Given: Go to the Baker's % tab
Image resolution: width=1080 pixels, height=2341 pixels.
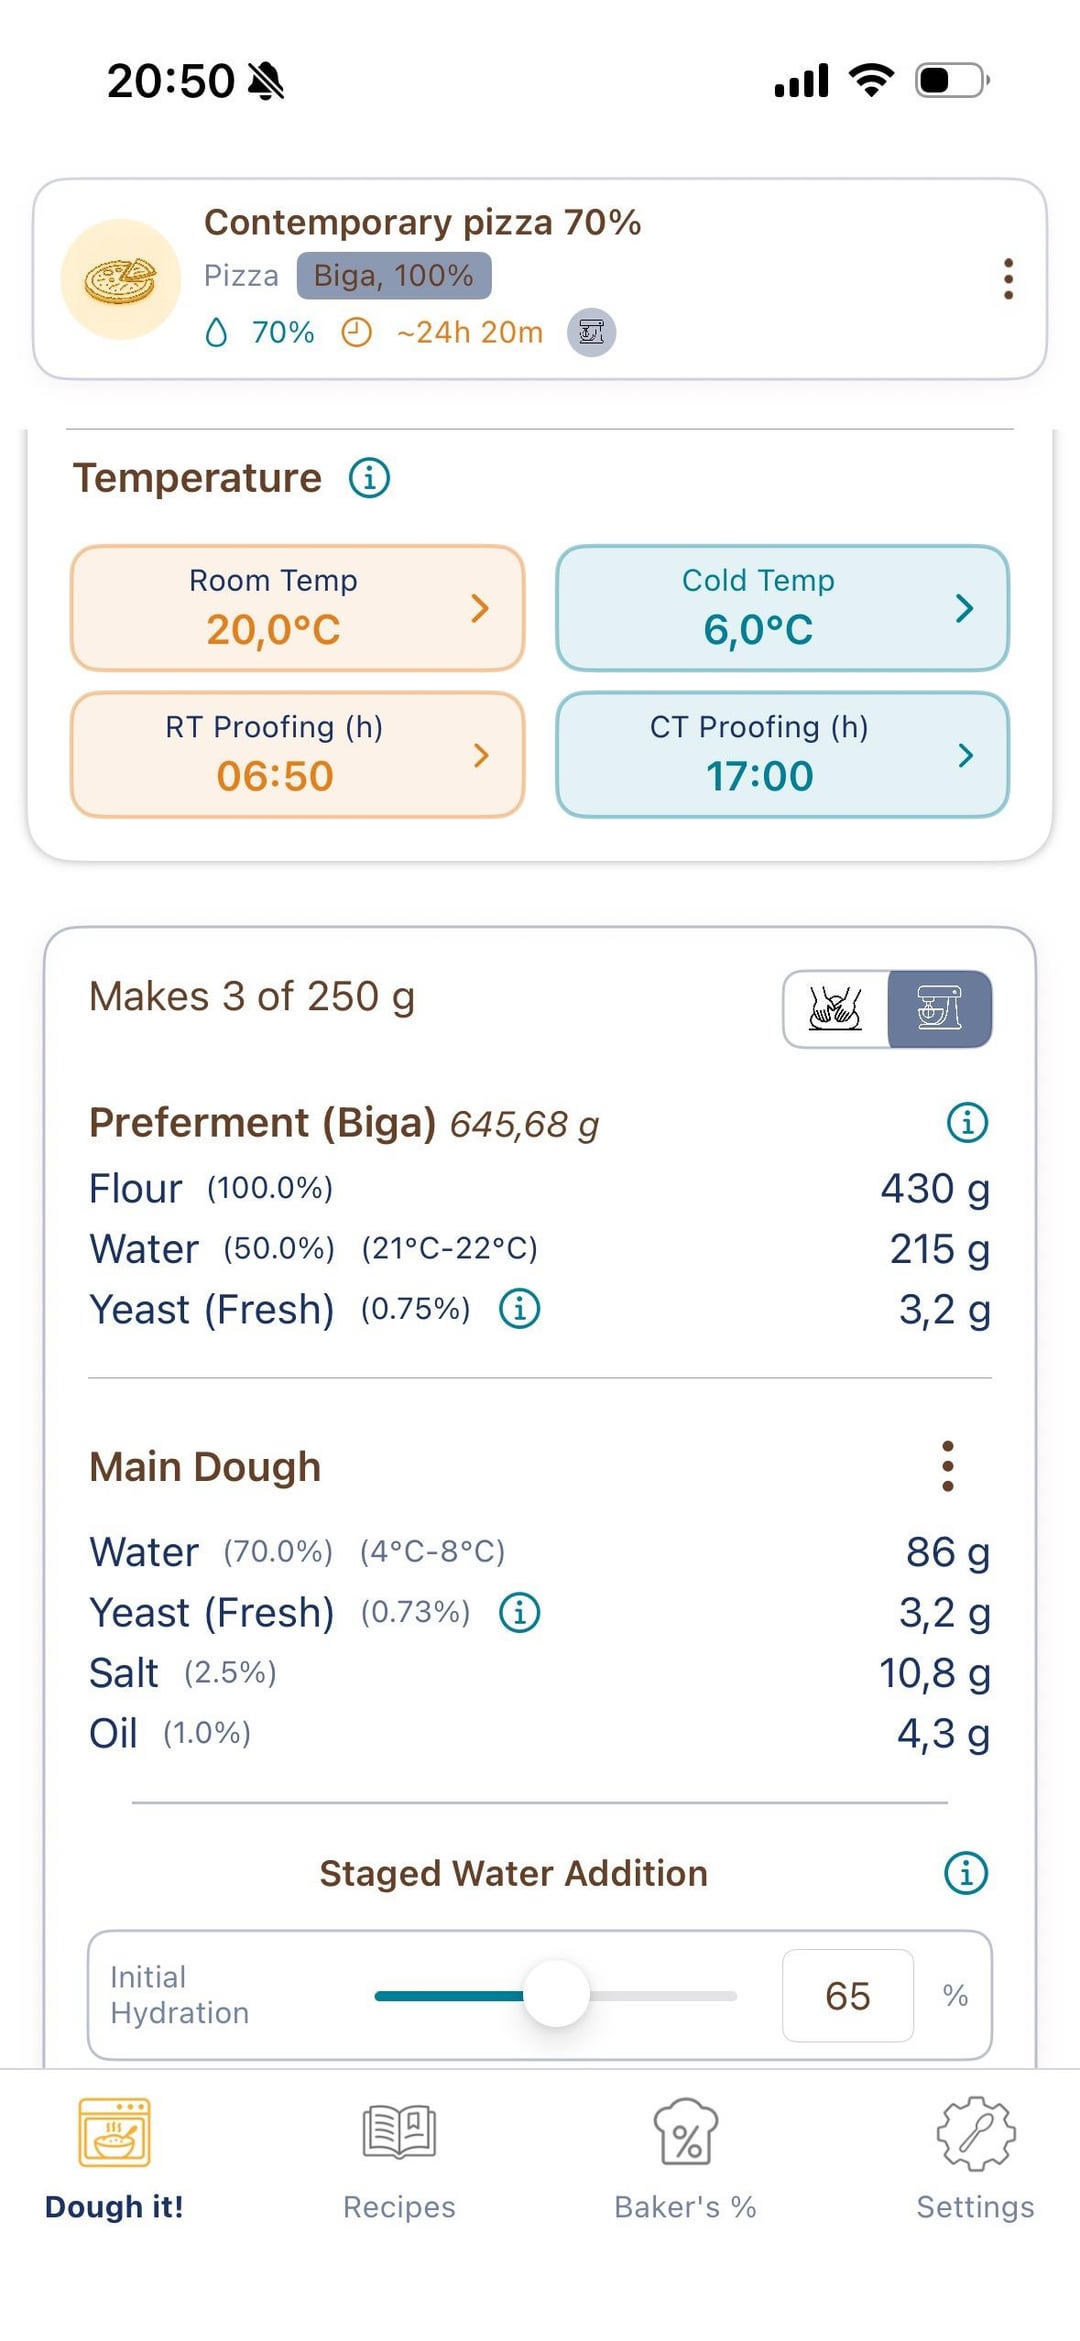Looking at the screenshot, I should tap(685, 2159).
